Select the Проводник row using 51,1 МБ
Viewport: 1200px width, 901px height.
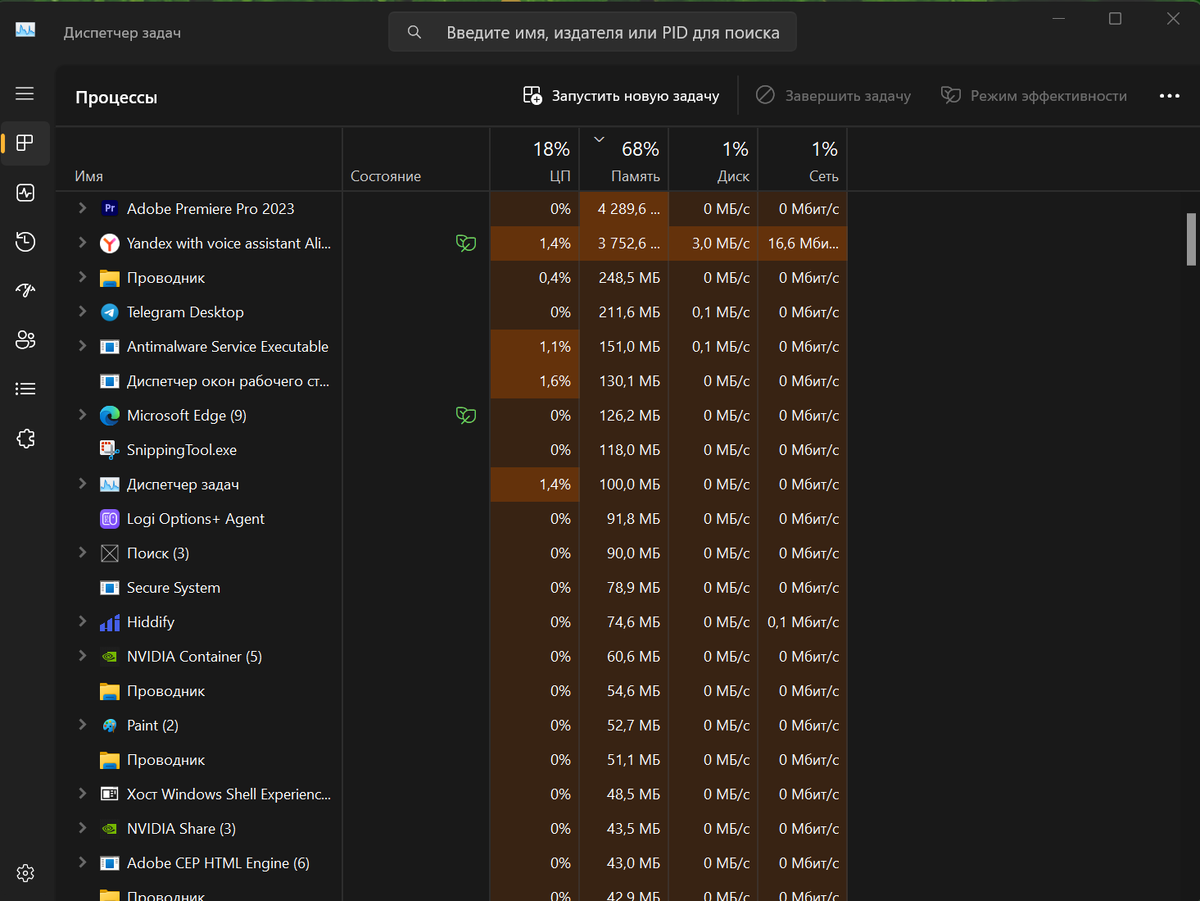(452, 760)
